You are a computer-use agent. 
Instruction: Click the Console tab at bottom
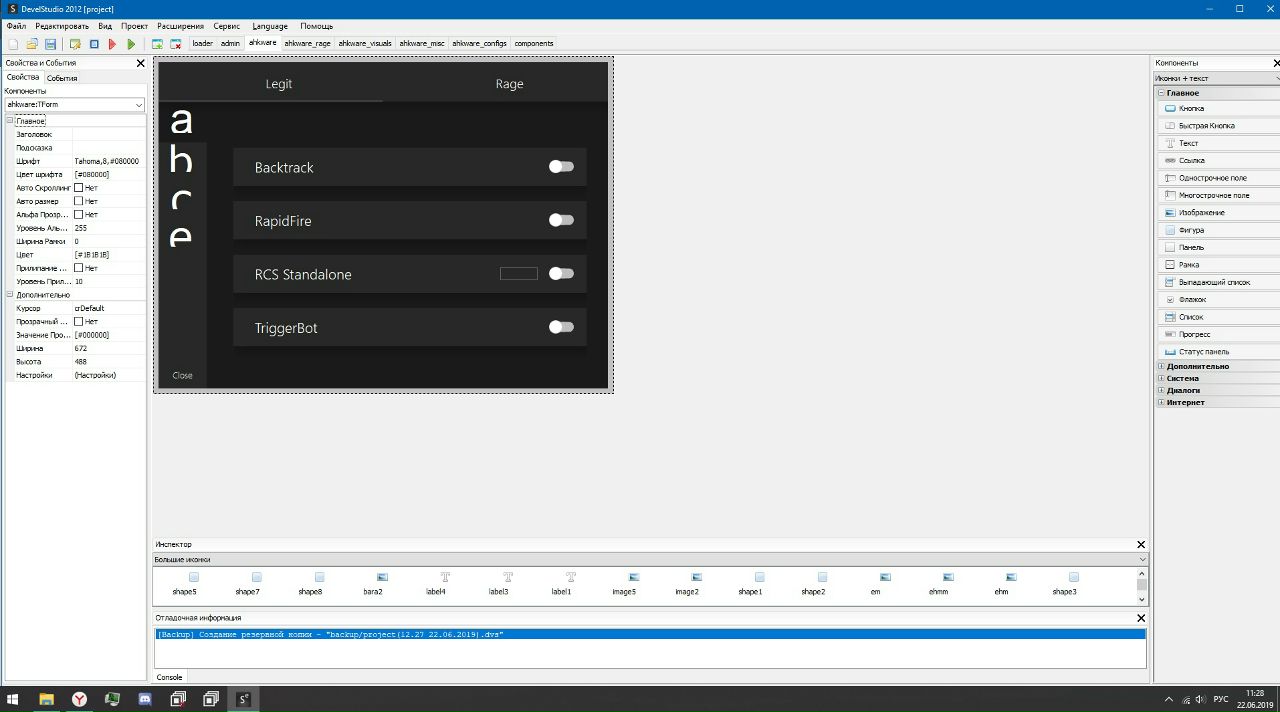[x=169, y=678]
